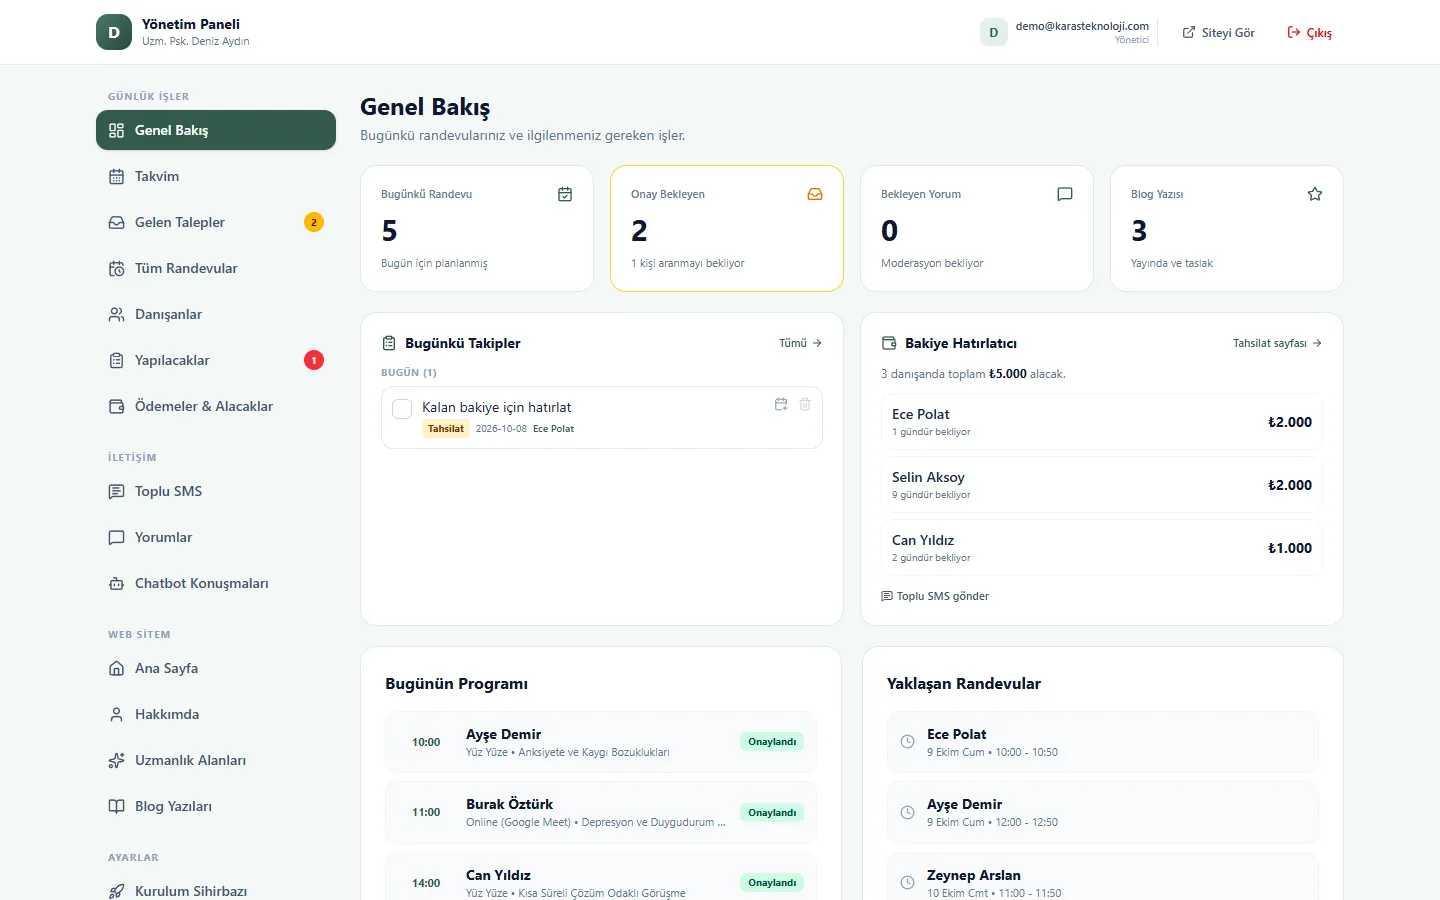Screen dimensions: 1440x900
Task: Click the Onaylandı status on Ayşe Demir's 10:00 appointment
Action: pos(772,742)
